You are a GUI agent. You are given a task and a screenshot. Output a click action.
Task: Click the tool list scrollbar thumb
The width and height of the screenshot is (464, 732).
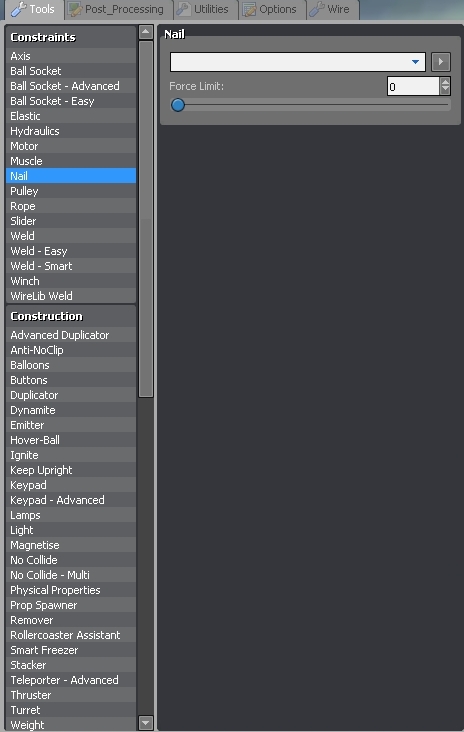pyautogui.click(x=146, y=219)
